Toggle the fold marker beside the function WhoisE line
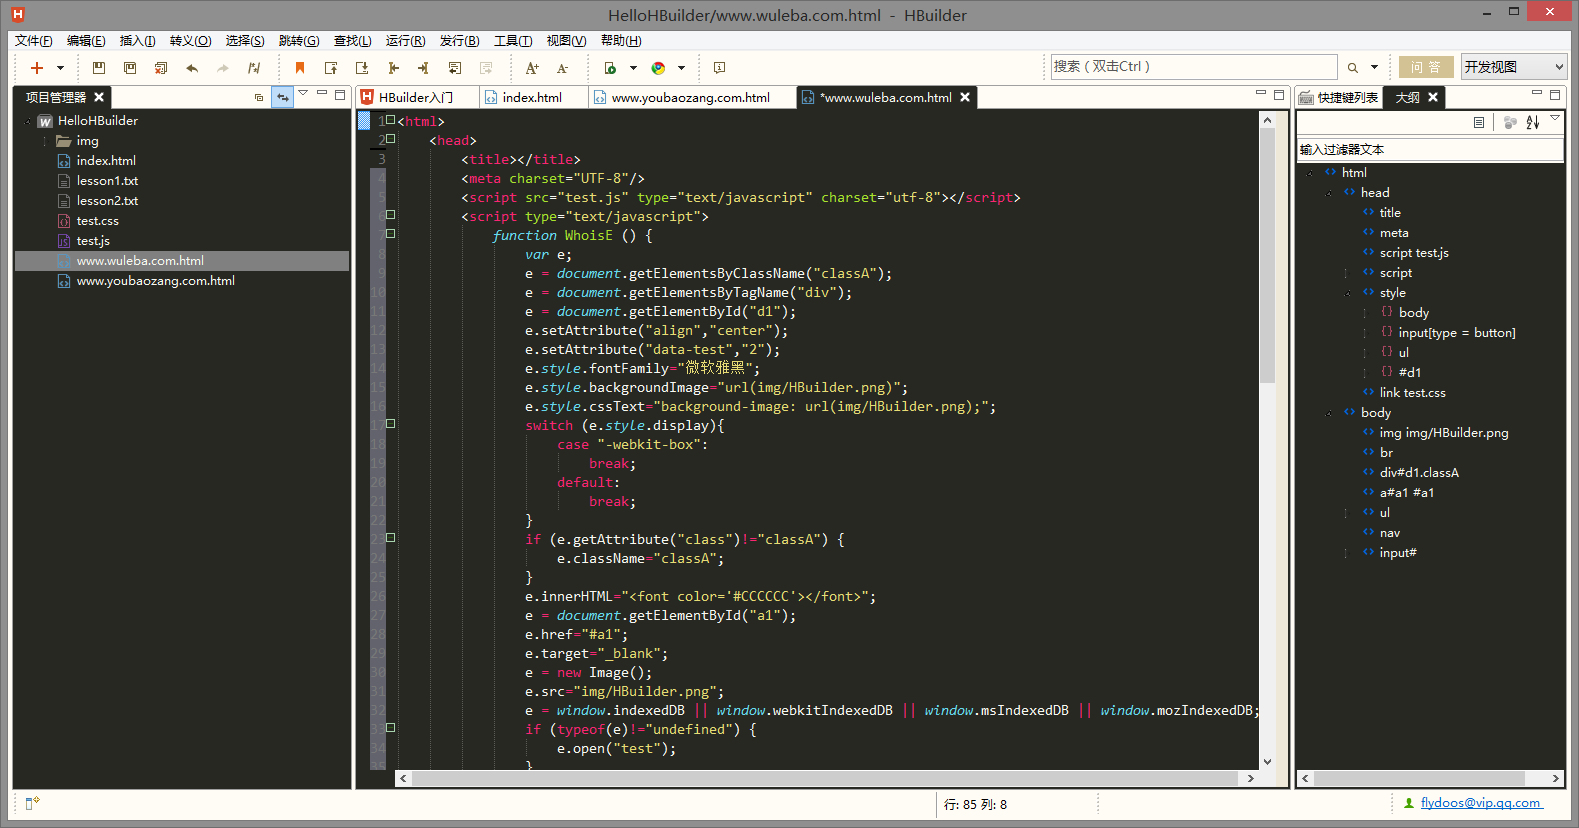The image size is (1579, 828). pos(391,234)
